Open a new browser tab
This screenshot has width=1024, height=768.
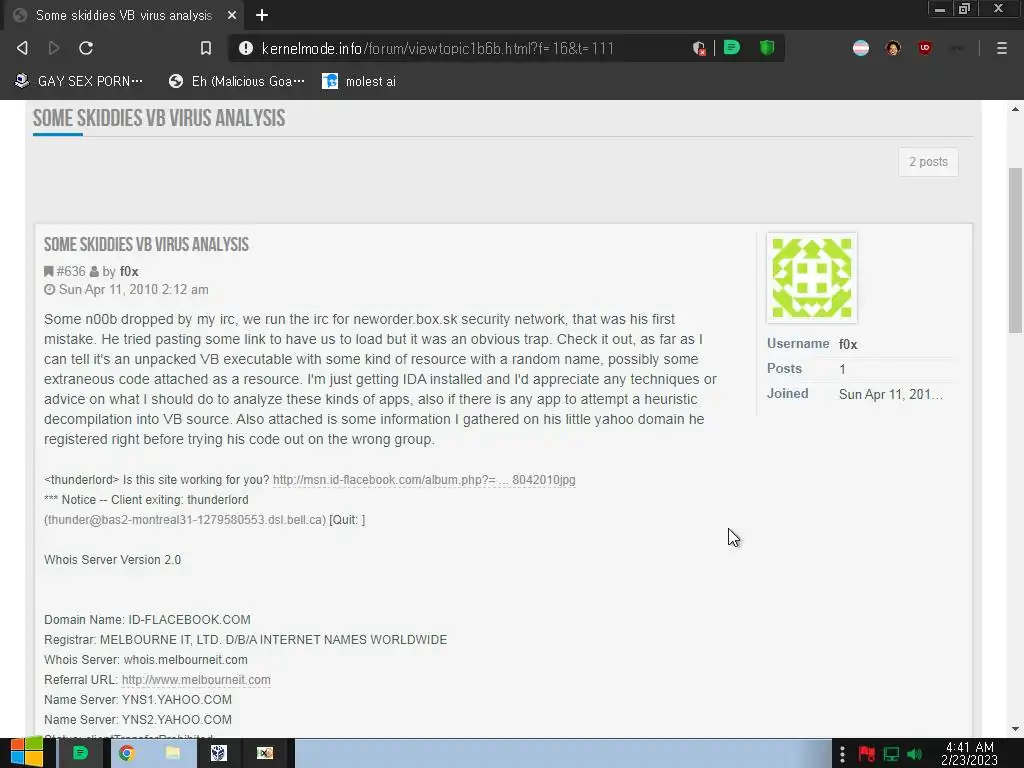pos(262,15)
